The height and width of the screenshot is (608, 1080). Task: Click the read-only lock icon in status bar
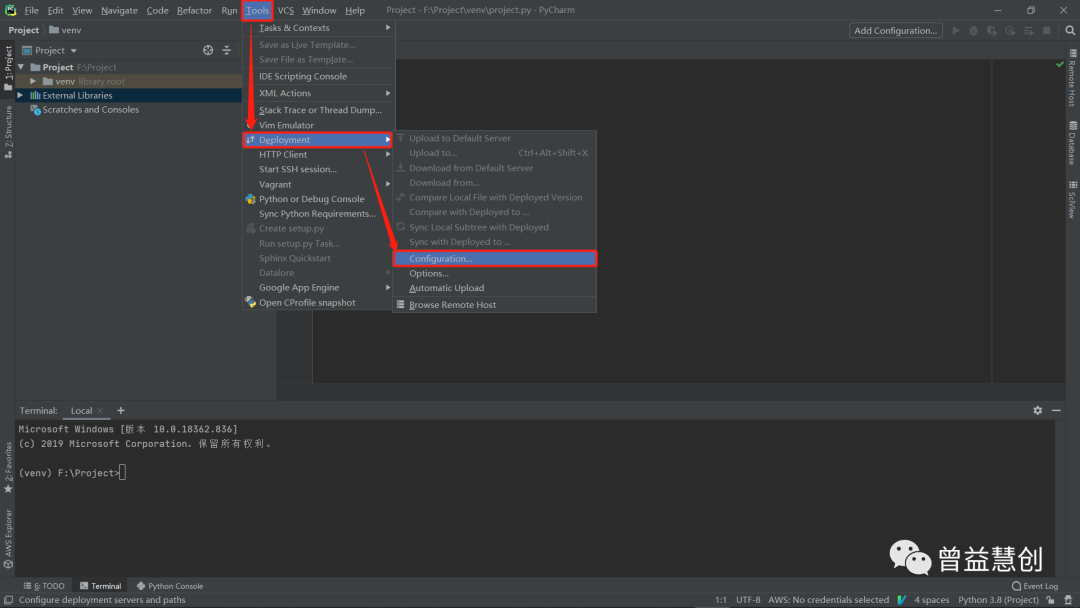1050,600
